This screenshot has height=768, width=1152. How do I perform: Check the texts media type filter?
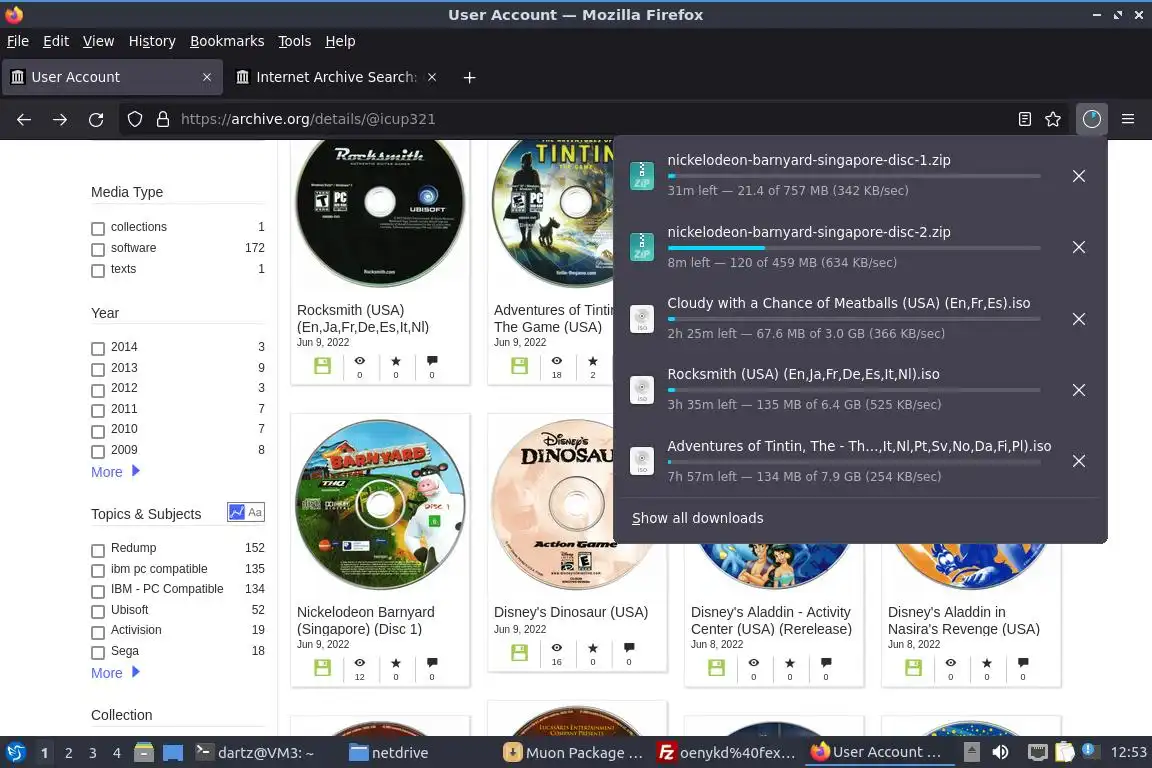(x=98, y=270)
